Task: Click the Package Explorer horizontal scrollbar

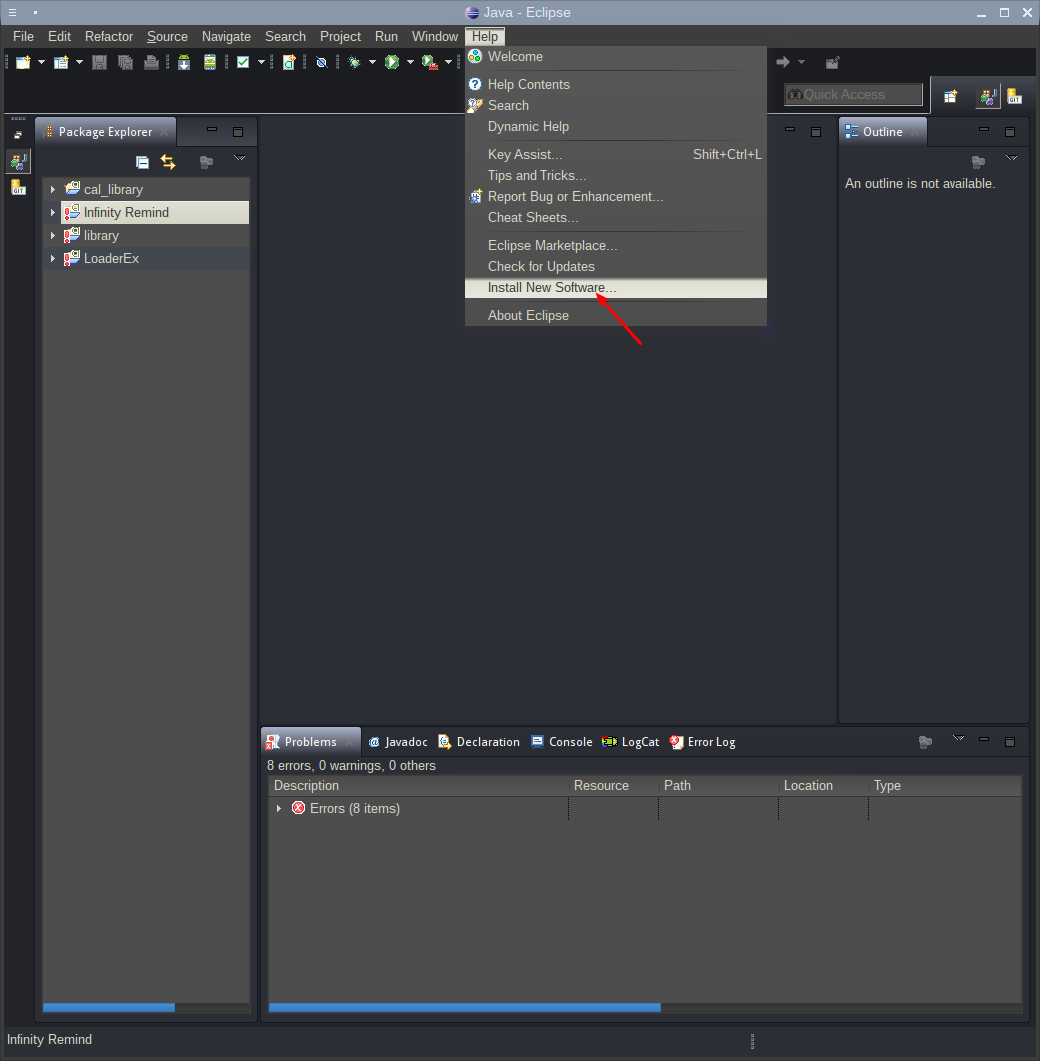Action: click(x=109, y=1008)
